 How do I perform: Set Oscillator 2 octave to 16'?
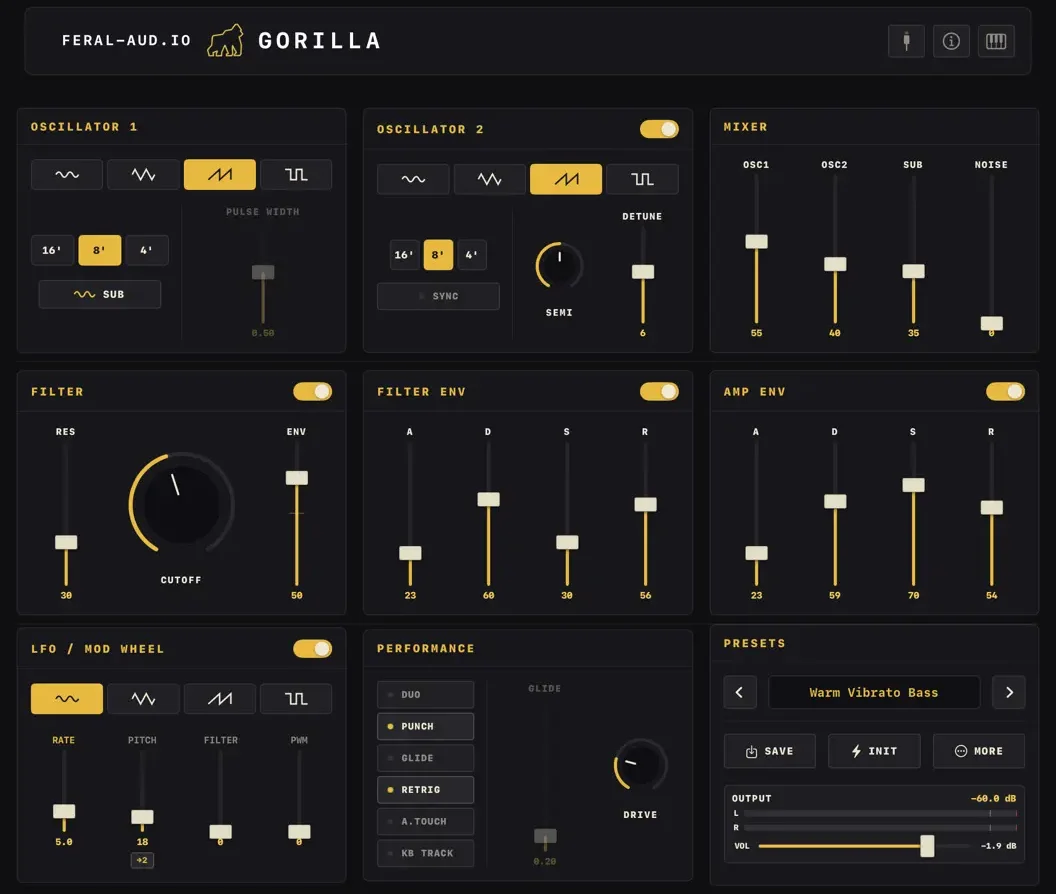pos(404,255)
